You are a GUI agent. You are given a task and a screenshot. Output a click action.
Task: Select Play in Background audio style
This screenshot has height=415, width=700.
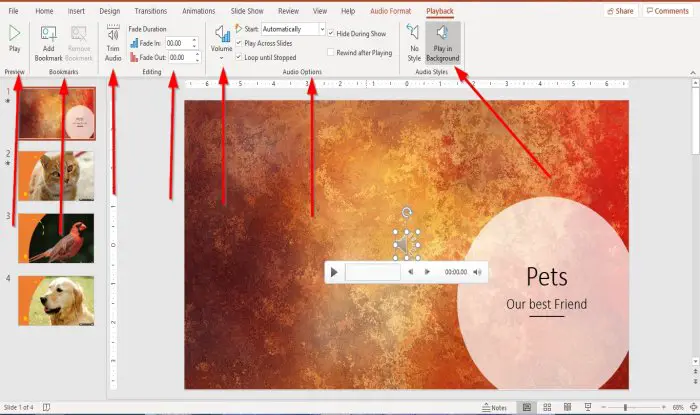442,43
